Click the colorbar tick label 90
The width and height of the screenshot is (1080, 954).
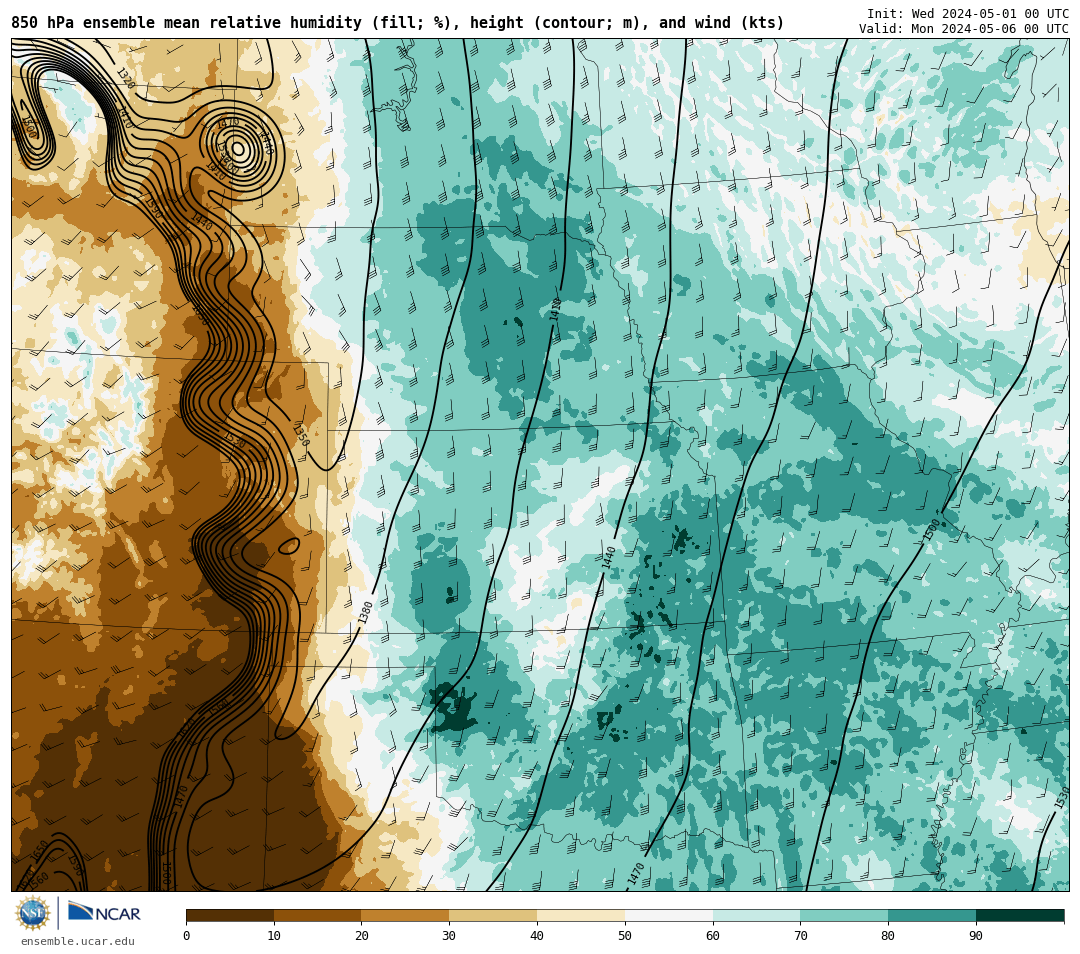(x=976, y=935)
